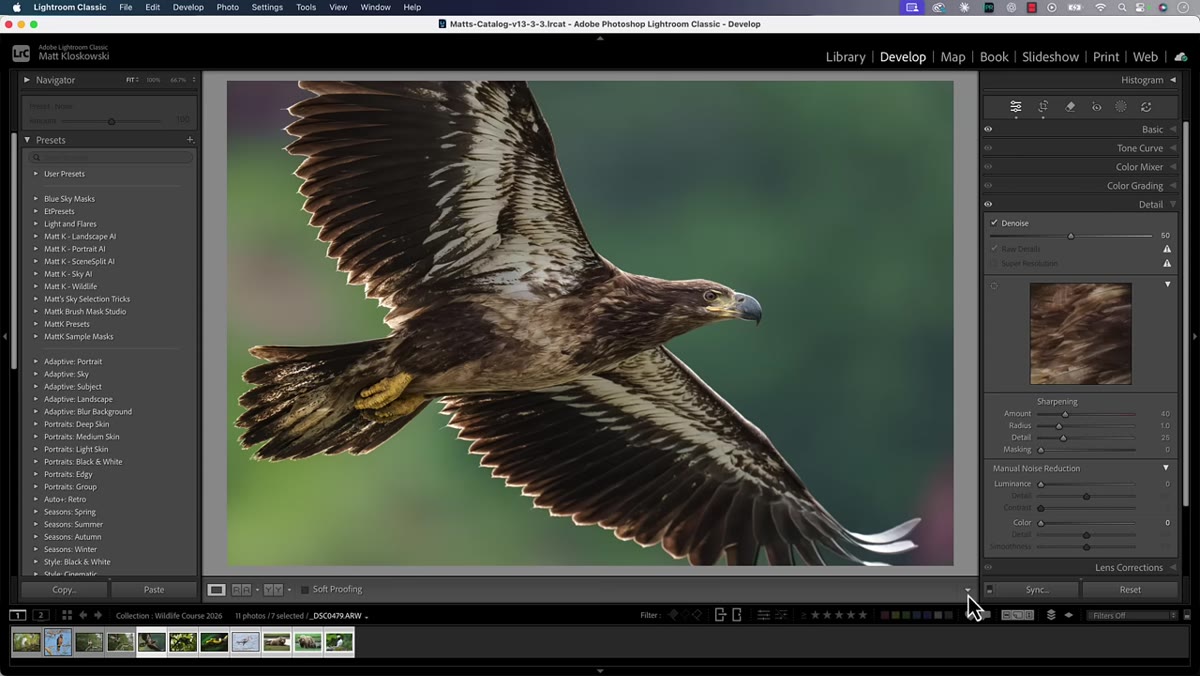Add a new preset with plus icon

[x=190, y=140]
